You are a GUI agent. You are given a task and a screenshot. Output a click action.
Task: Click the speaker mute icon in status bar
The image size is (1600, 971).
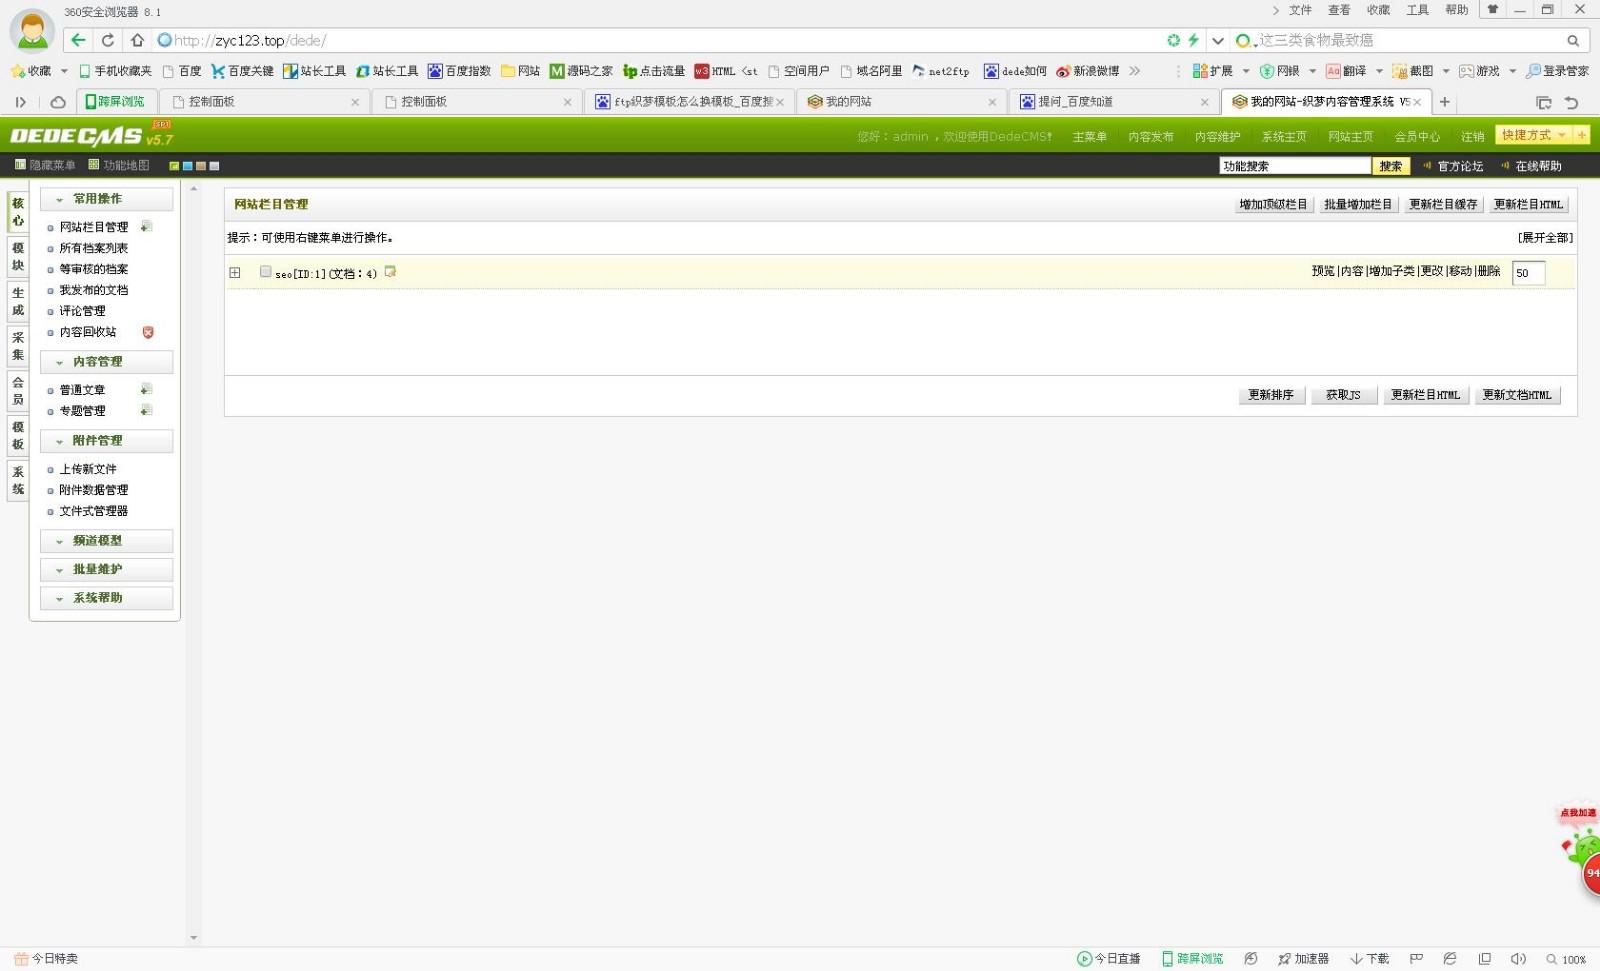point(1518,958)
